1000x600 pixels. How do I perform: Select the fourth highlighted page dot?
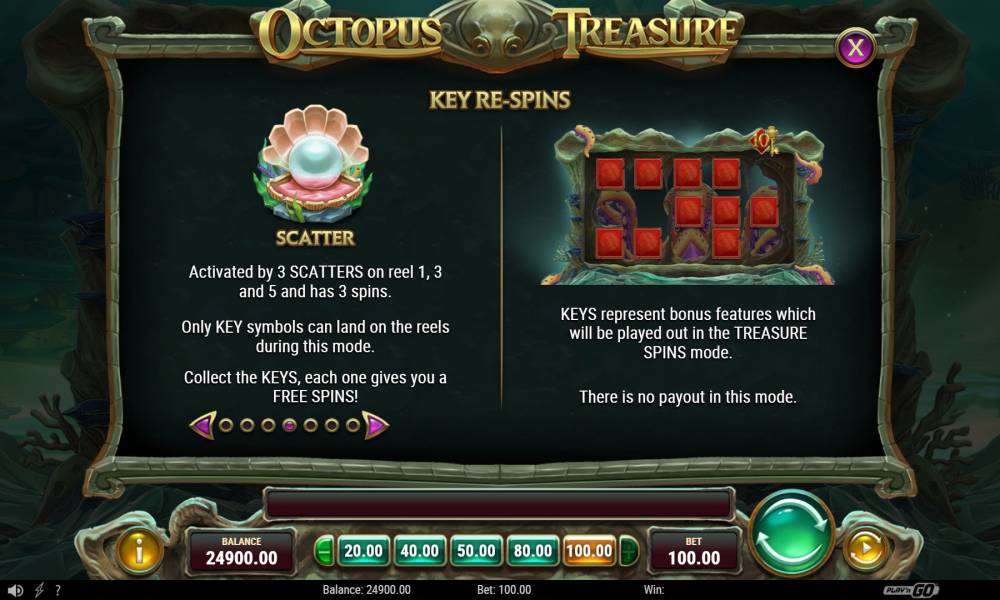[290, 425]
